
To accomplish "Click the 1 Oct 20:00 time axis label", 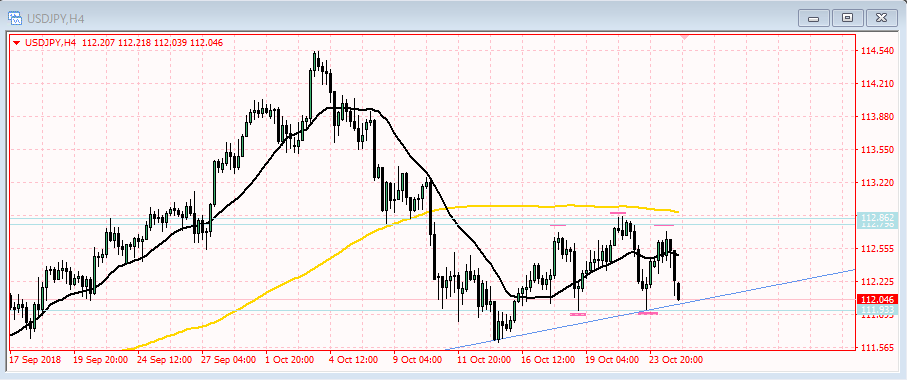I will 290,359.
